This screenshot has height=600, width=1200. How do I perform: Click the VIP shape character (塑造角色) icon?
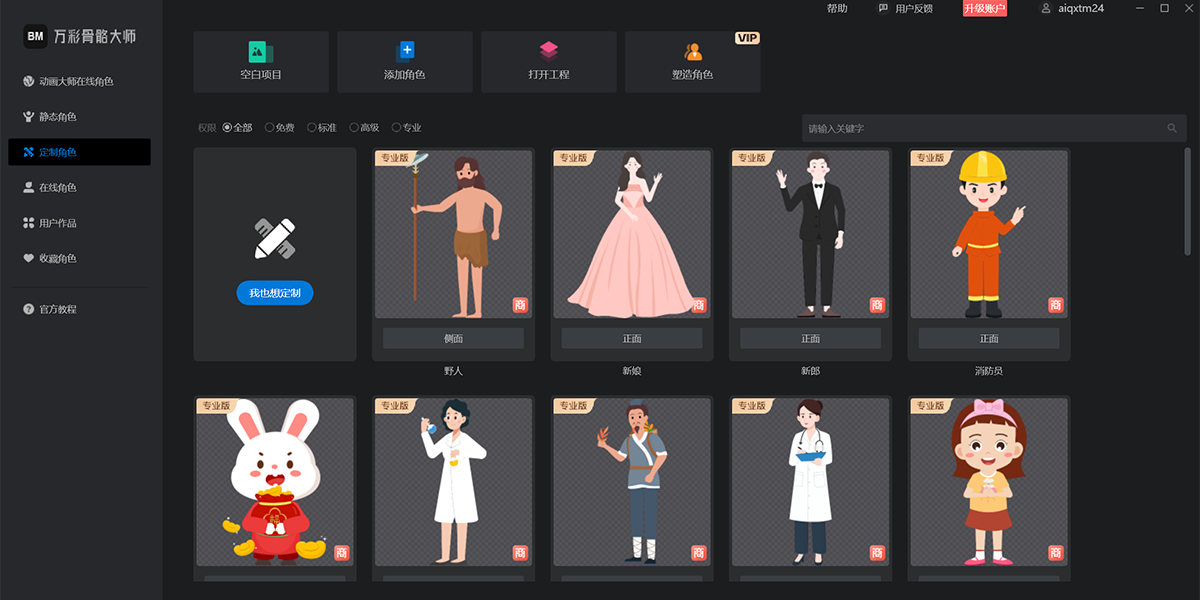point(693,51)
